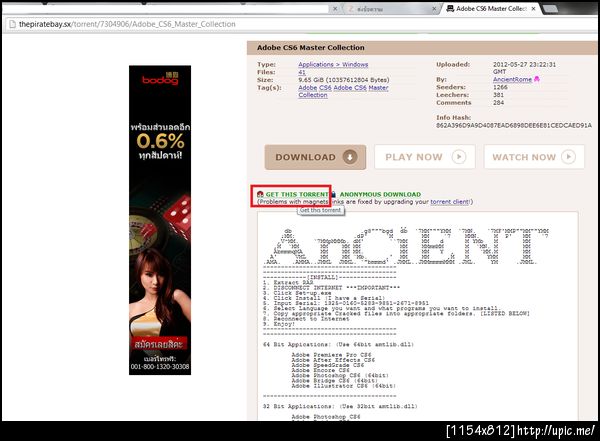Click the WATCH NOW button
The height and width of the screenshot is (441, 600).
tap(534, 157)
